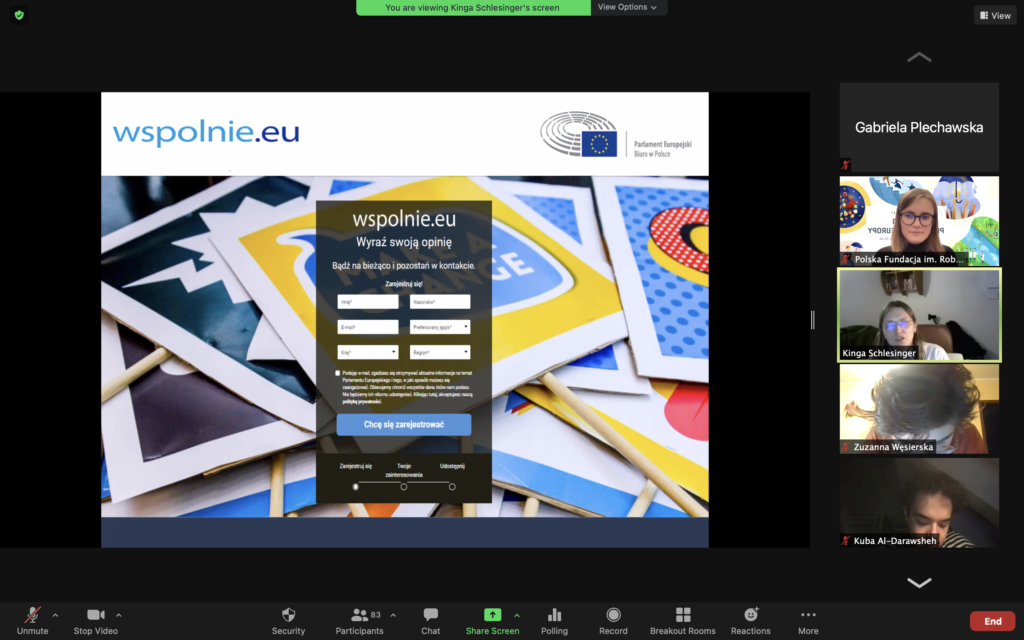
Task: Open the 'Preferowany język' dropdown
Action: 438,327
